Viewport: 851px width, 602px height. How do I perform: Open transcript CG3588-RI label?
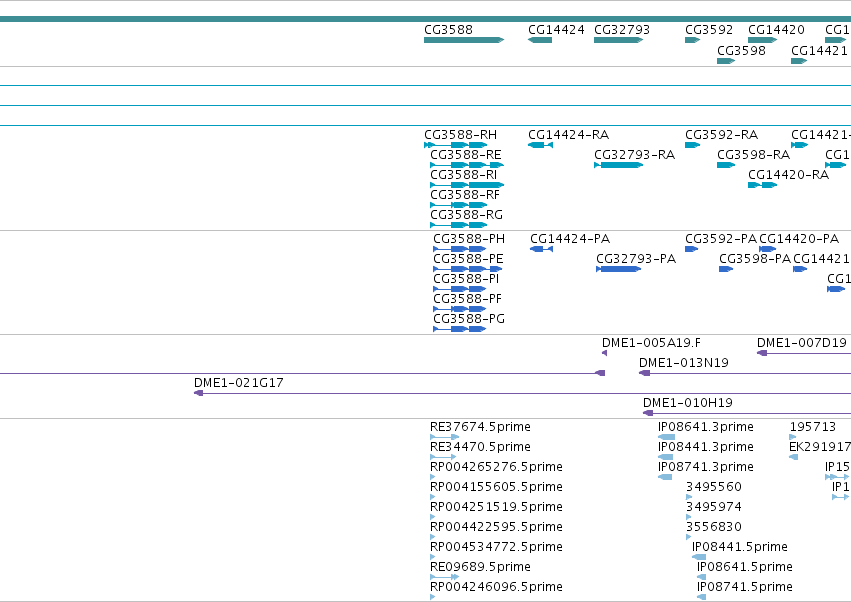[463, 175]
